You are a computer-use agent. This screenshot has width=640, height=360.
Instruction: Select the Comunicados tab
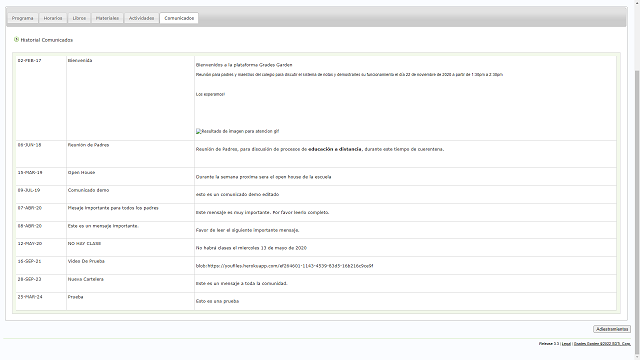179,18
